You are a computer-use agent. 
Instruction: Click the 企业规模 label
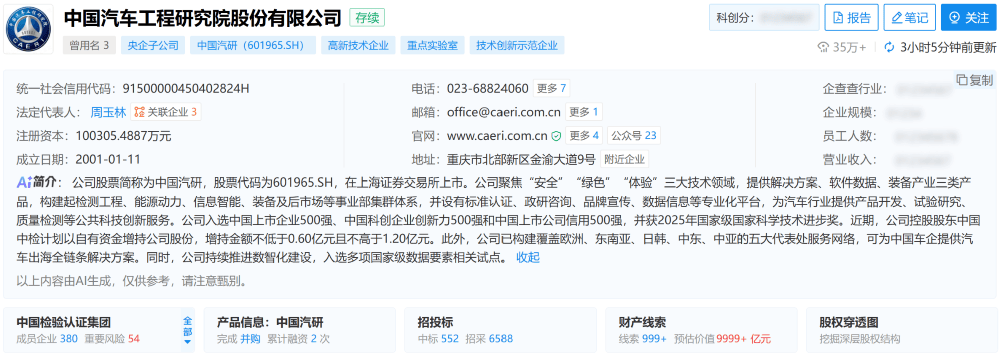click(849, 112)
